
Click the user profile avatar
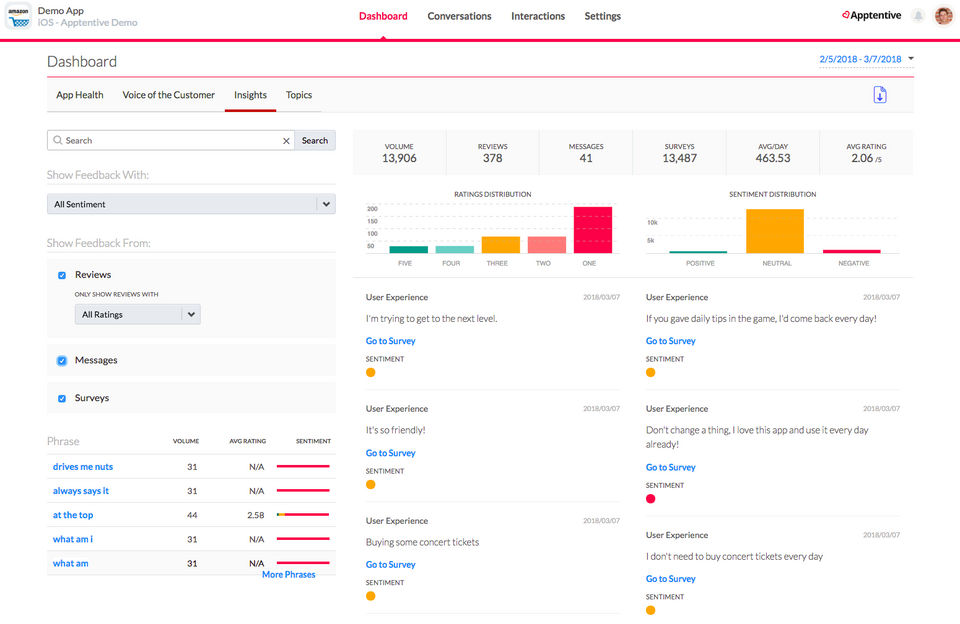click(x=943, y=16)
